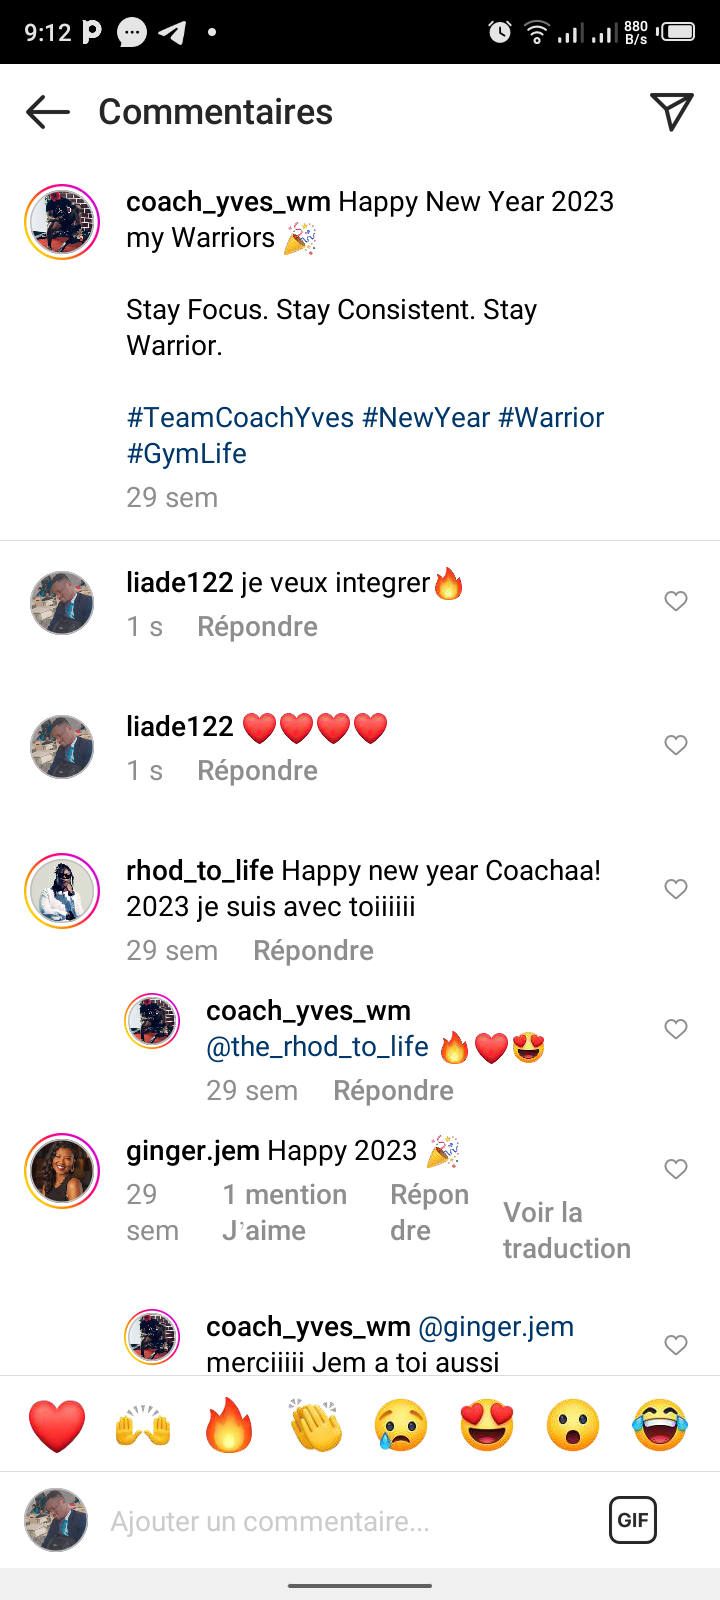Like ginger.jem's Happy 2023 comment
The width and height of the screenshot is (720, 1600).
[x=676, y=1169]
